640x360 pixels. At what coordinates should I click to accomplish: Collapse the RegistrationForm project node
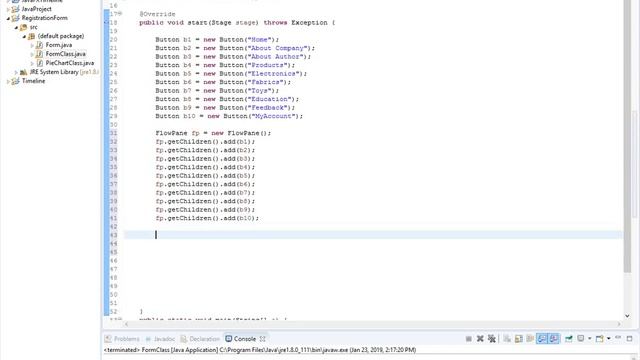(8, 18)
